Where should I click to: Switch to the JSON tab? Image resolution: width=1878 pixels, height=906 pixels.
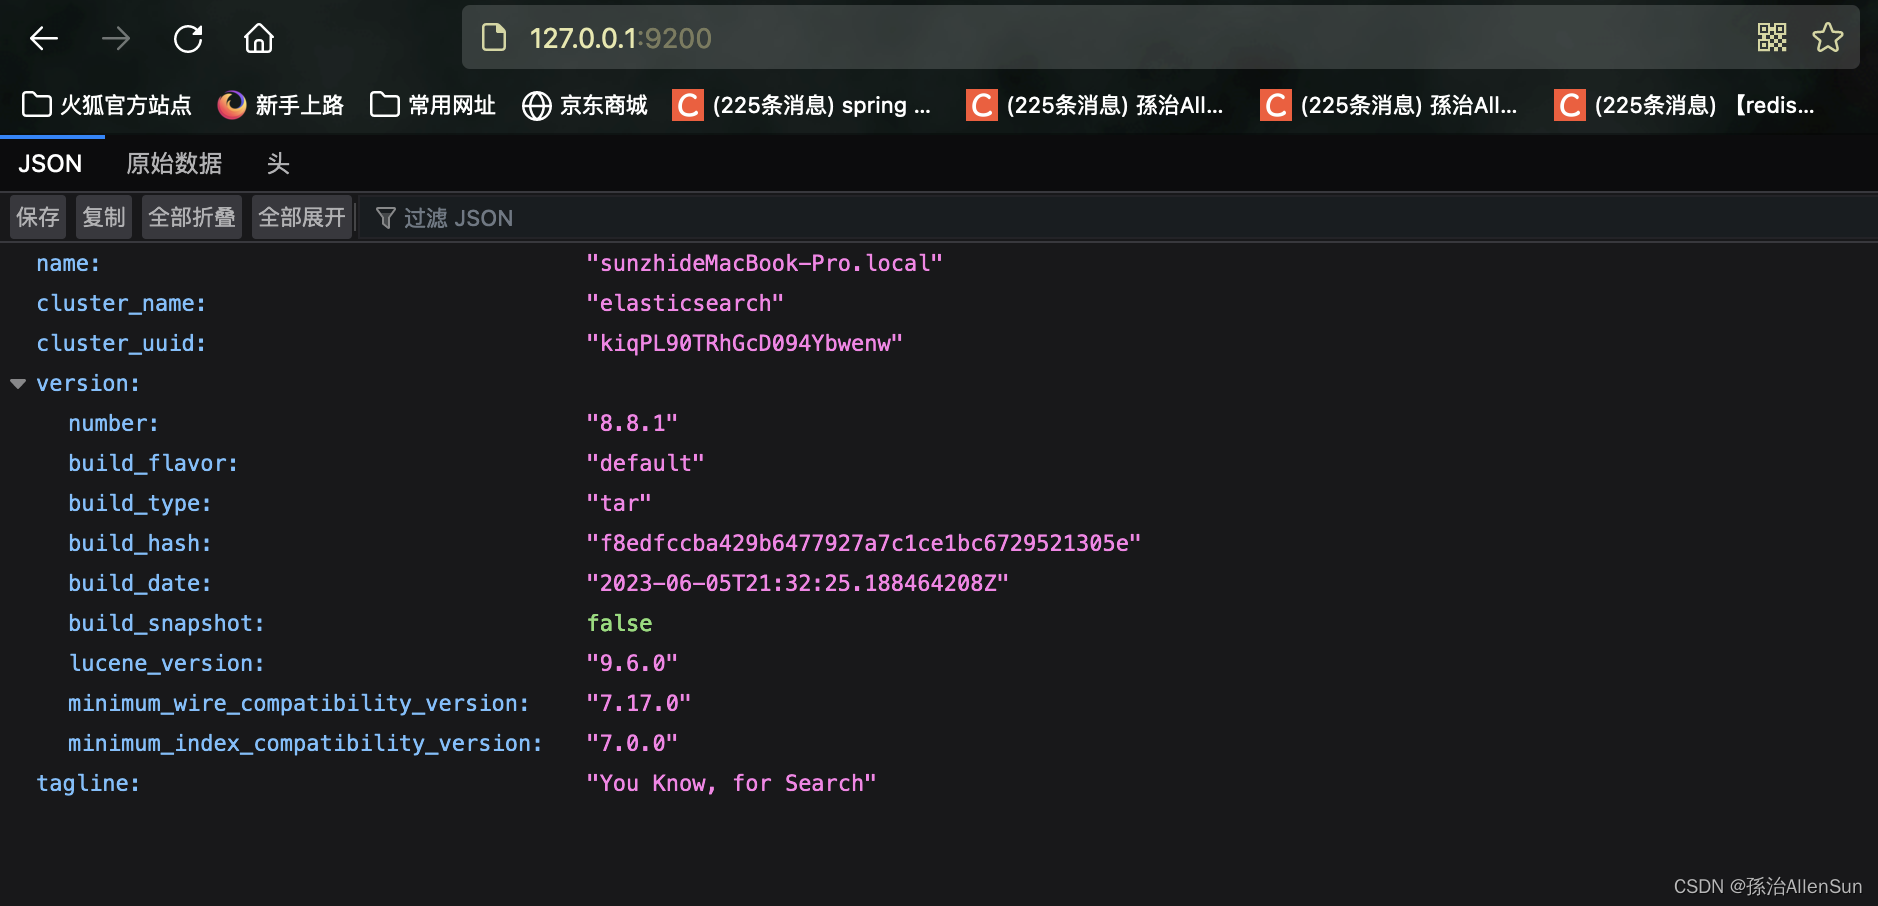[50, 164]
